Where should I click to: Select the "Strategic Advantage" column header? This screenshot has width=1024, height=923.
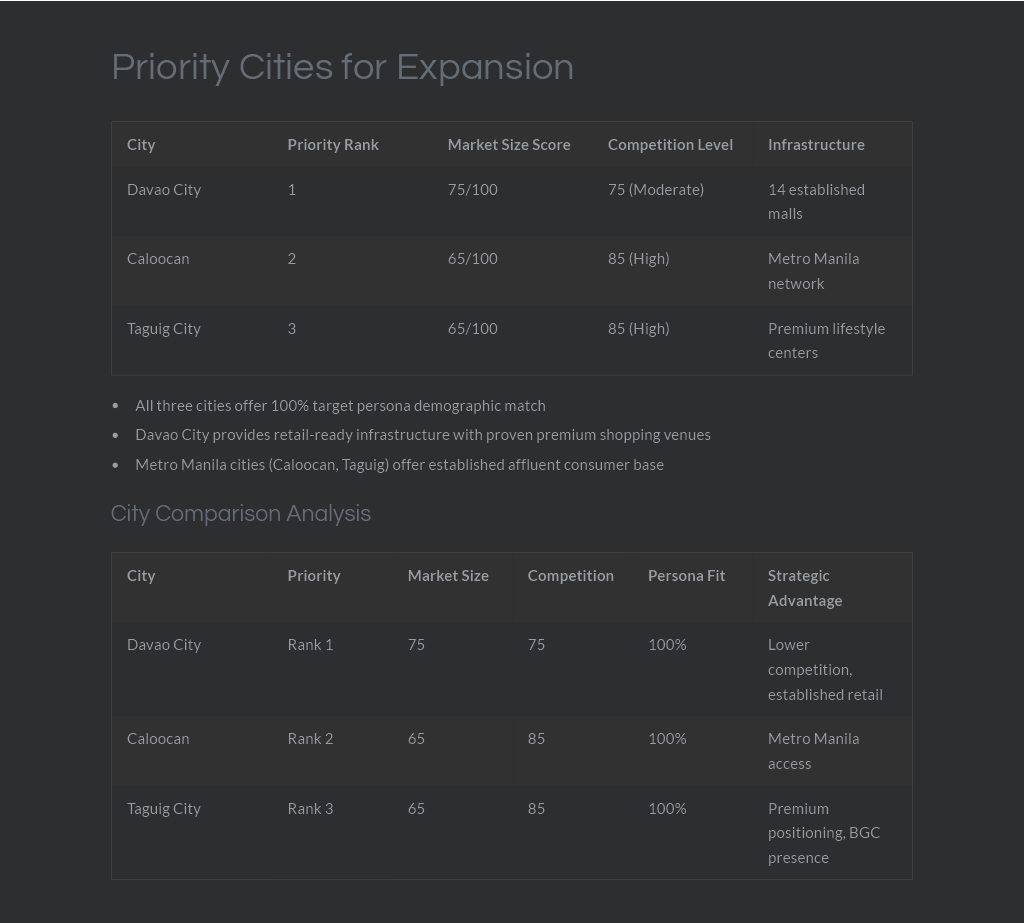(x=805, y=588)
